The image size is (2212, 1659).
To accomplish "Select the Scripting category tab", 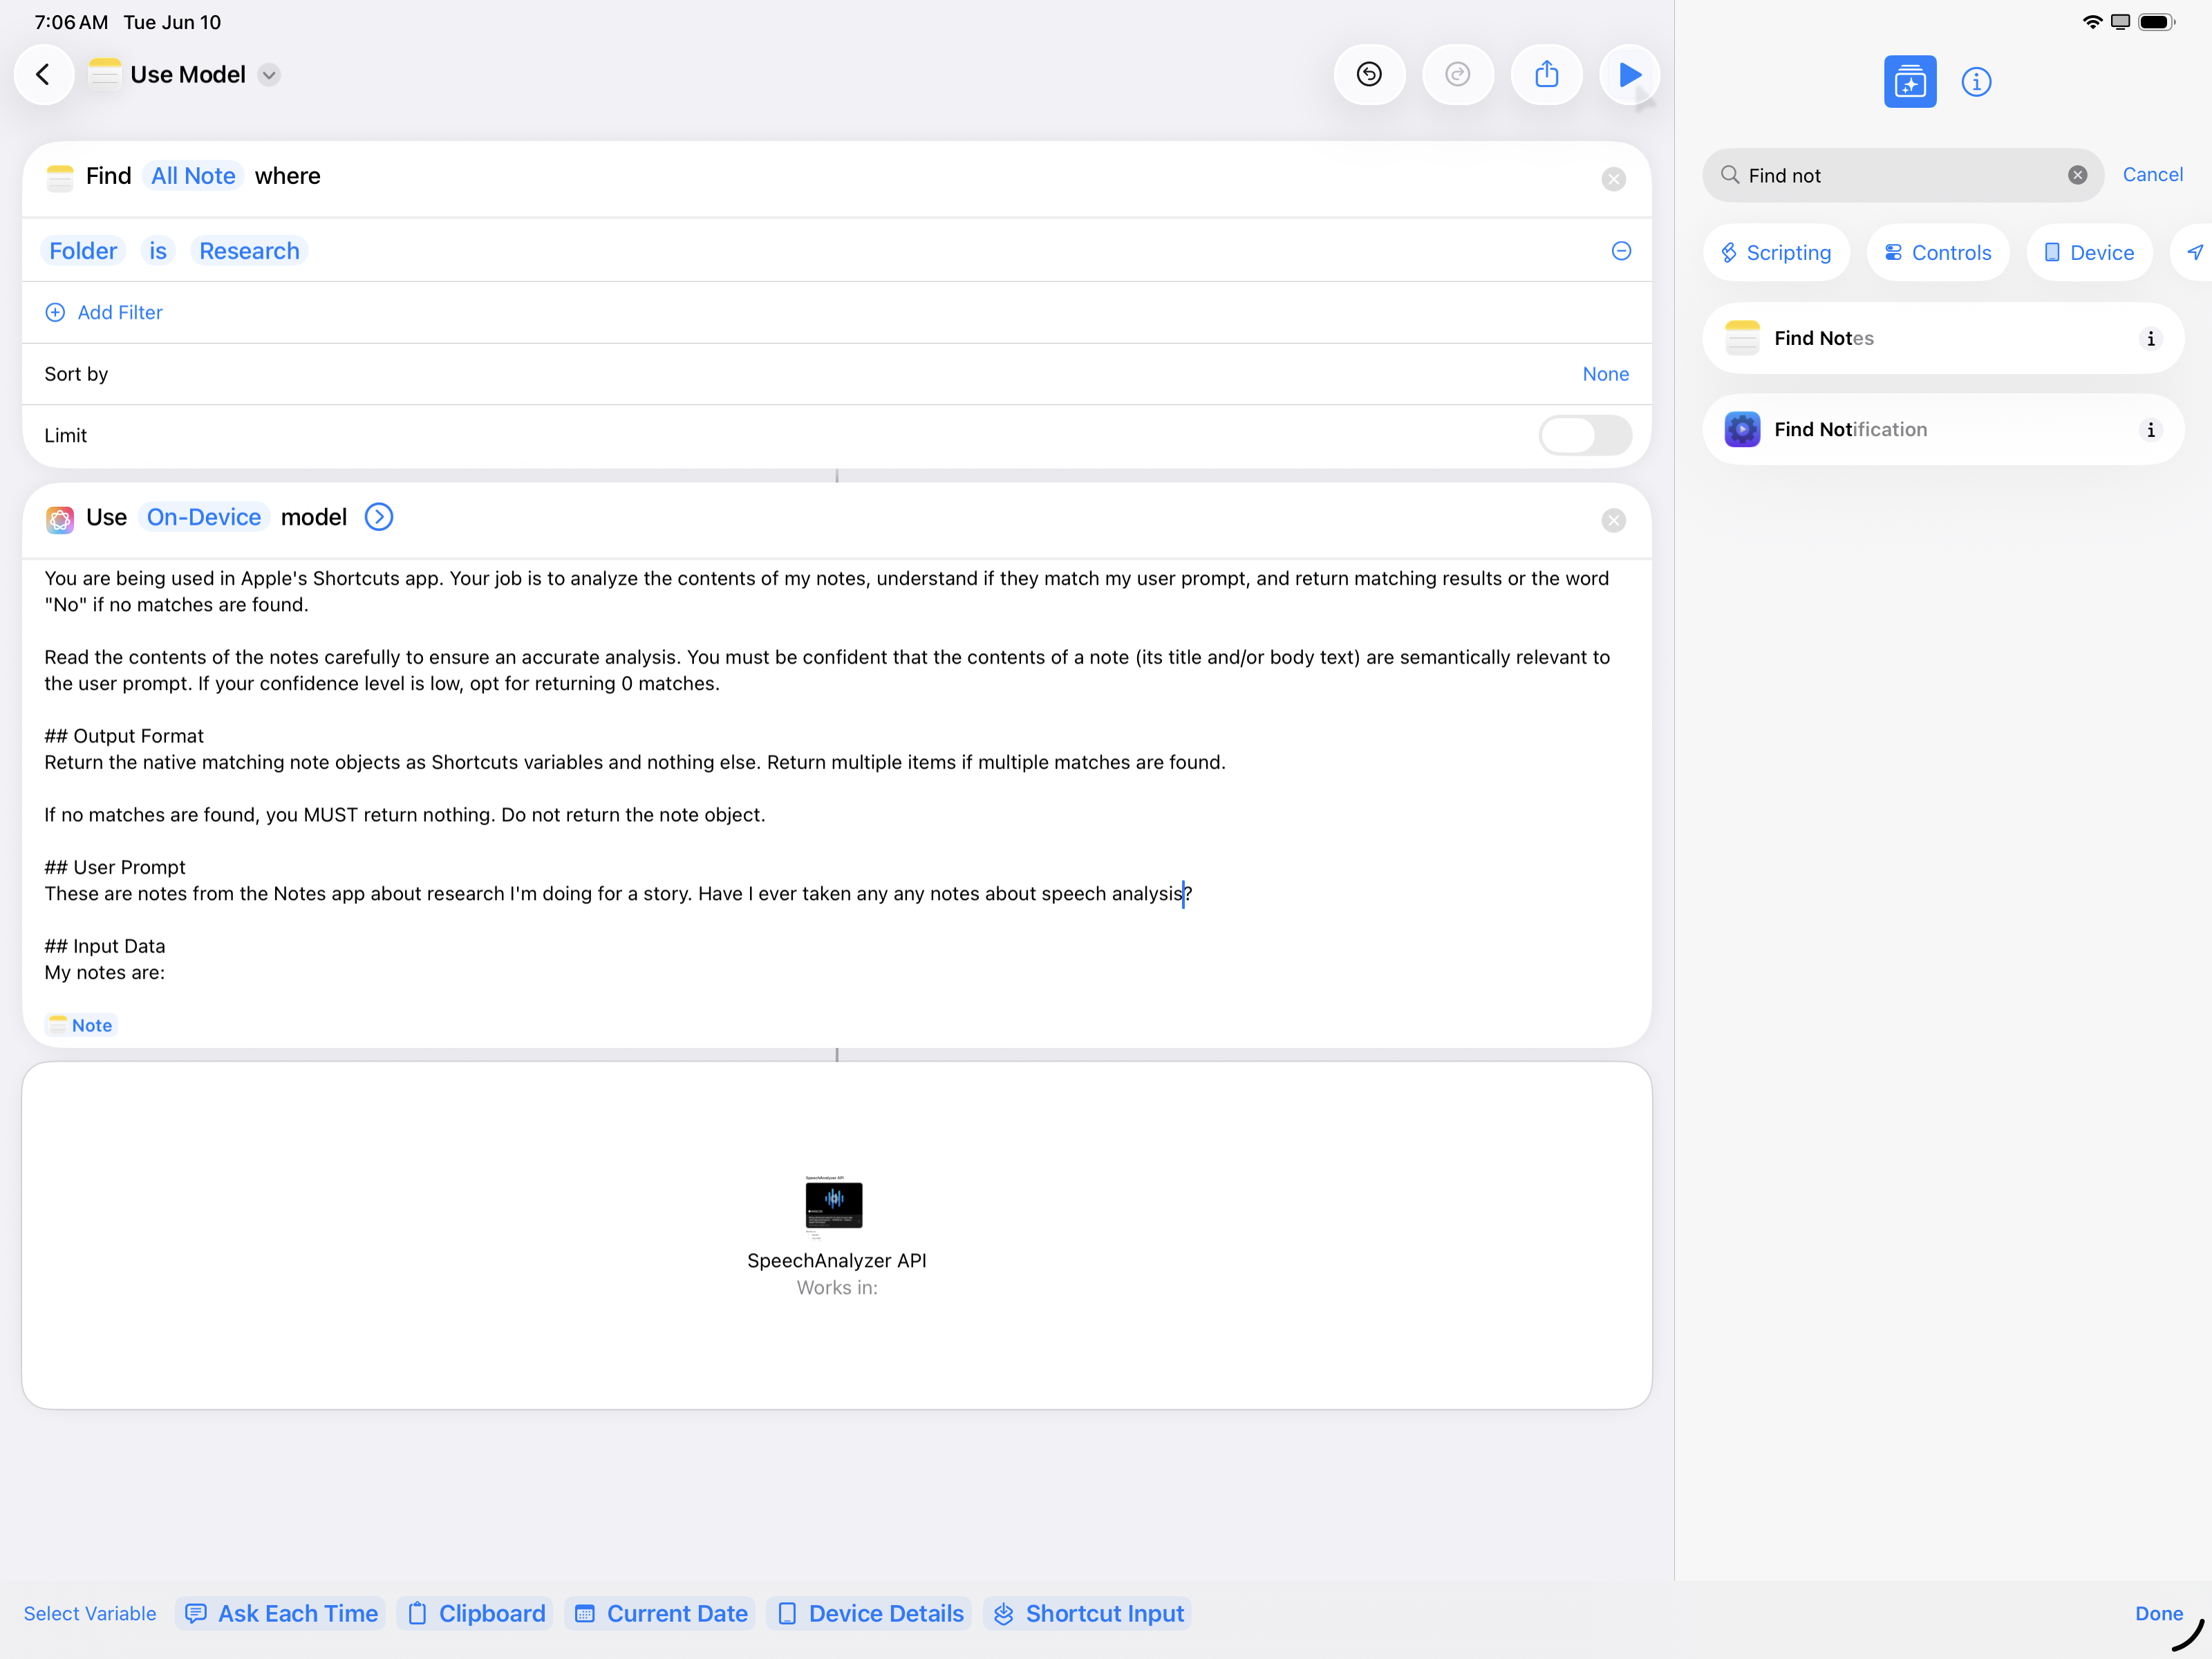I will pyautogui.click(x=1776, y=253).
